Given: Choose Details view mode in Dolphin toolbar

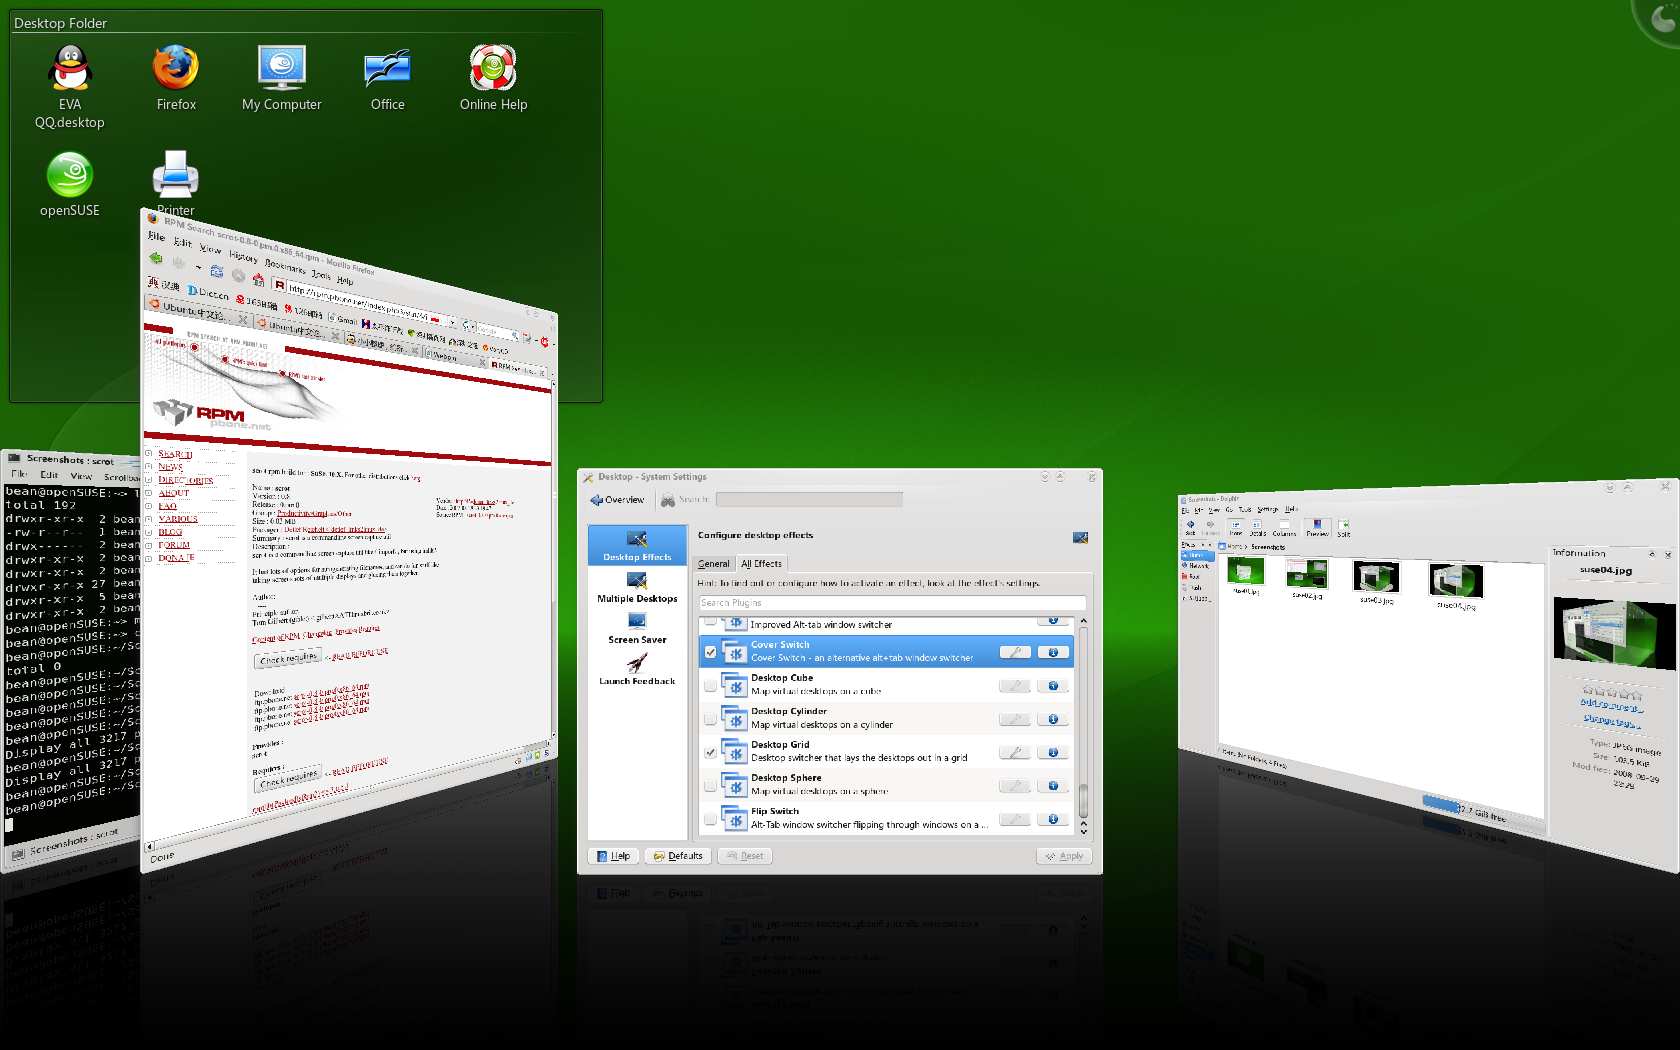Looking at the screenshot, I should pos(1258,526).
